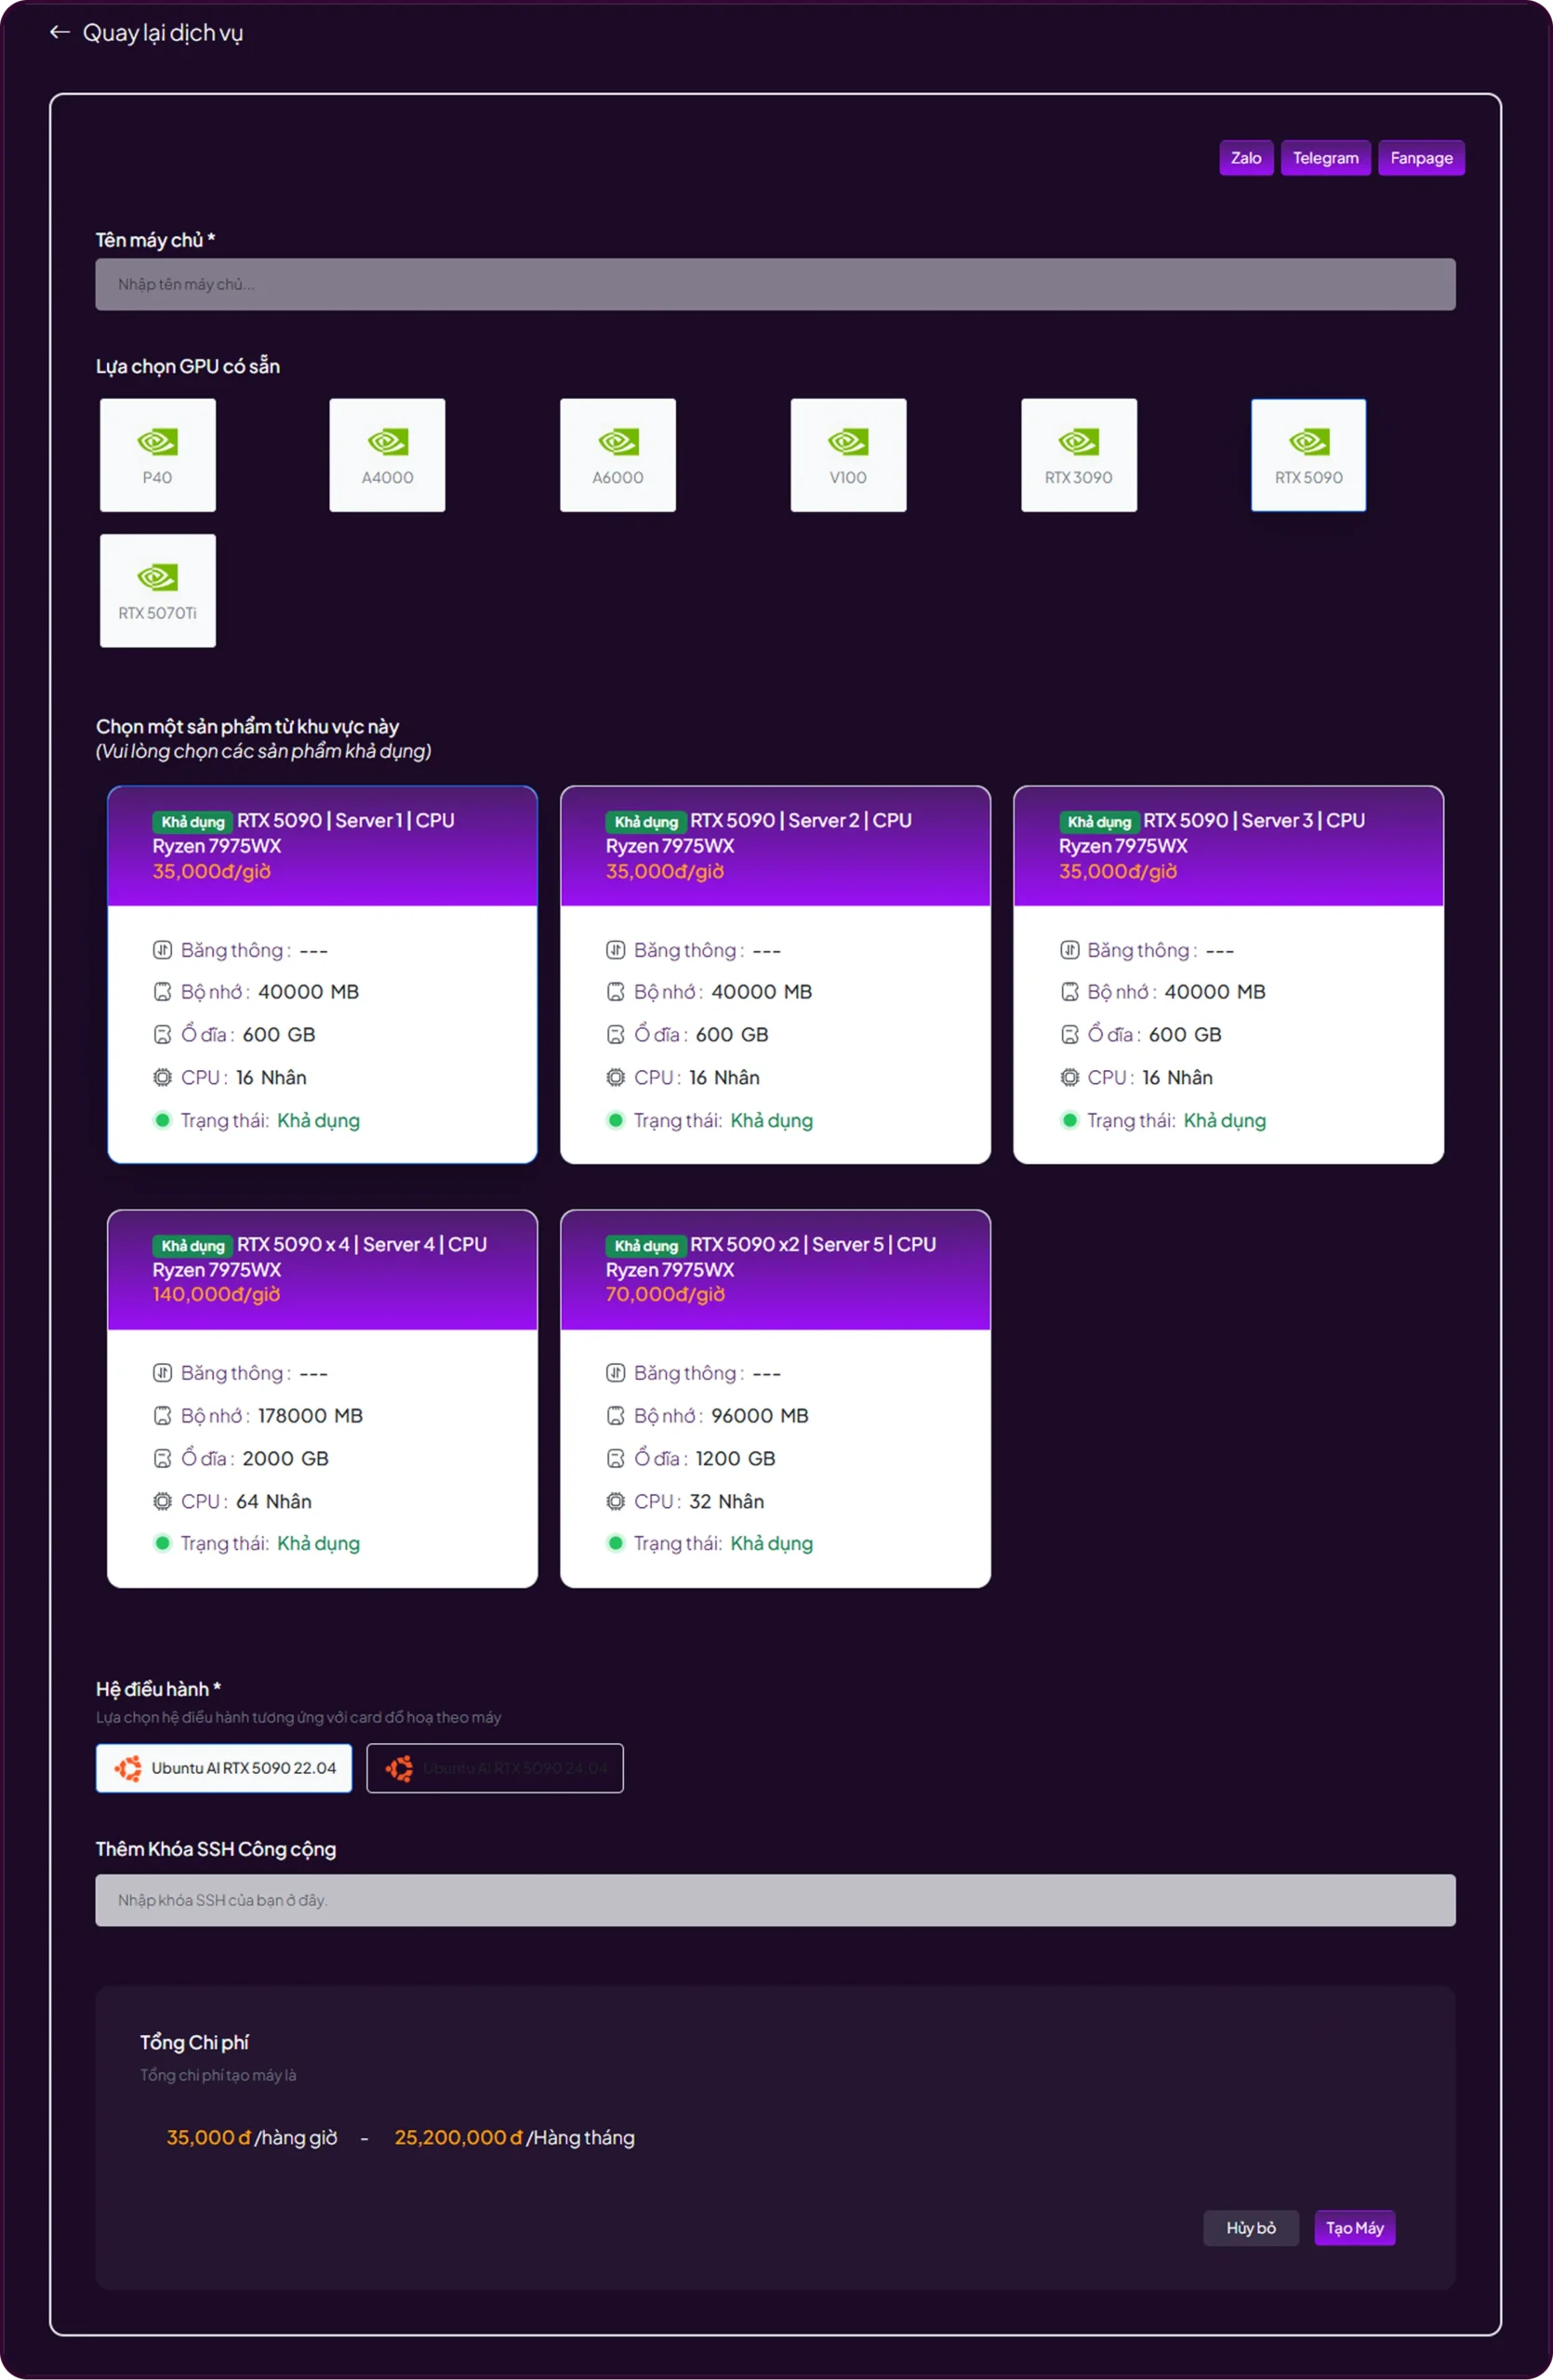Choose RTX 5090 Server 1 product card
1553x2380 pixels.
322,974
